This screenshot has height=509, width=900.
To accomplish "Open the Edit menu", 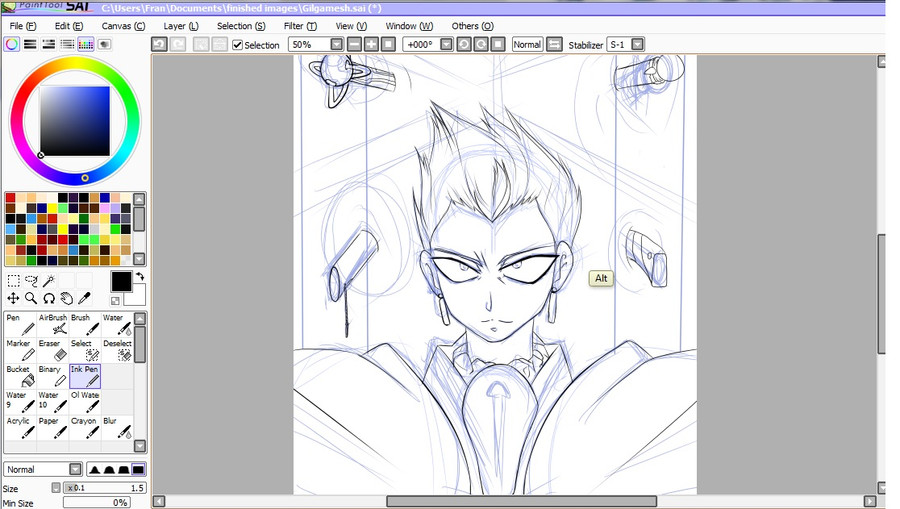I will pos(69,26).
